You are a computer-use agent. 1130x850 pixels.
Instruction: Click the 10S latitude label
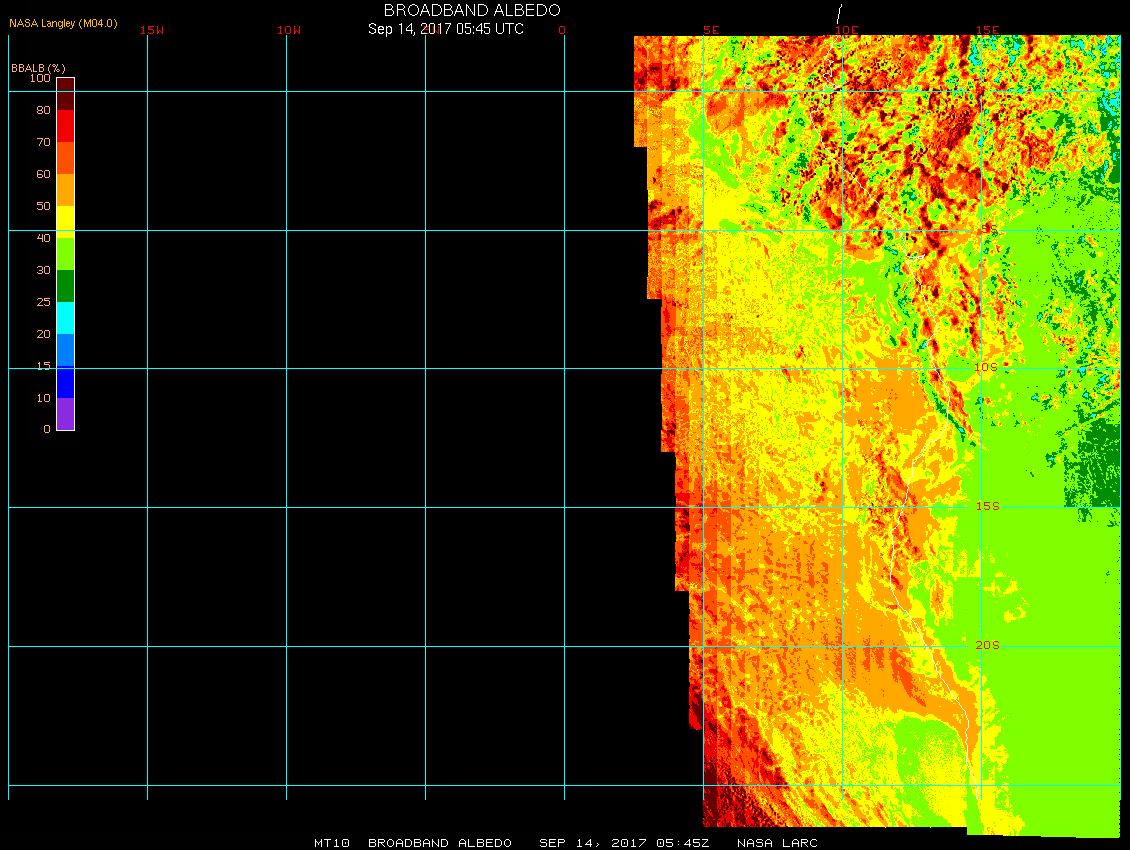[986, 367]
